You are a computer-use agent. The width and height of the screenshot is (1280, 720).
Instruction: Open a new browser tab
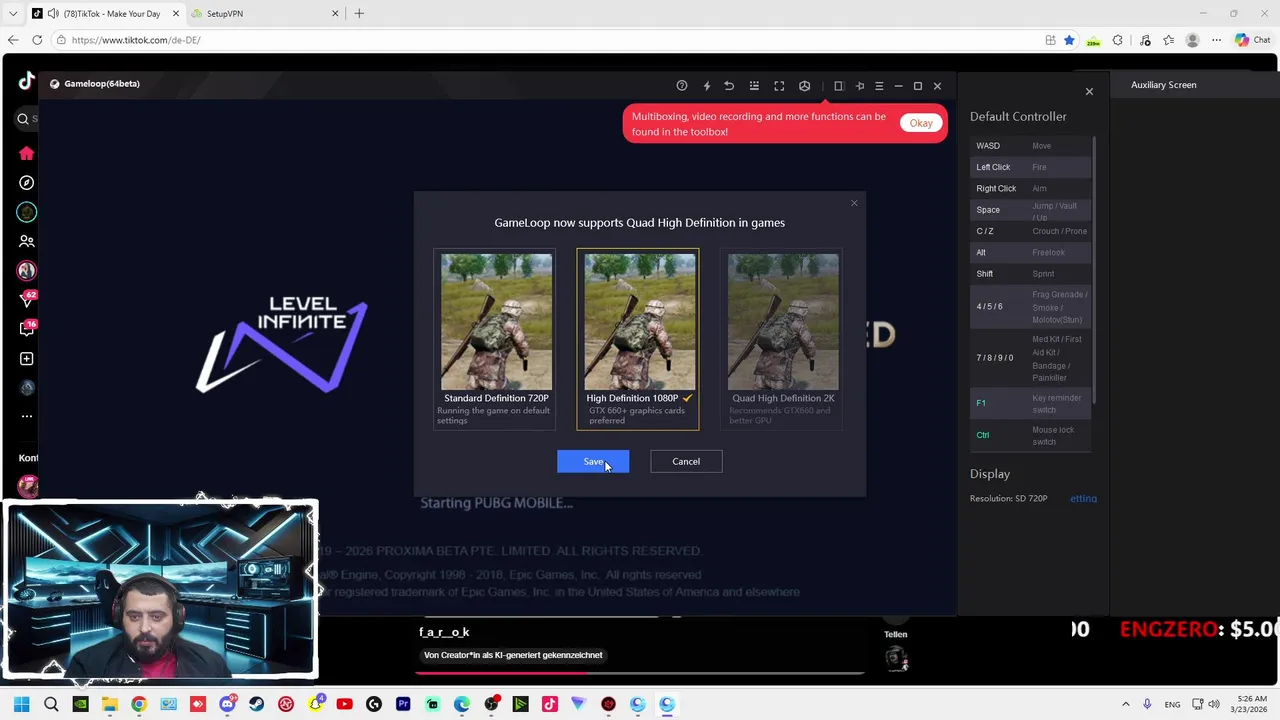pos(359,13)
